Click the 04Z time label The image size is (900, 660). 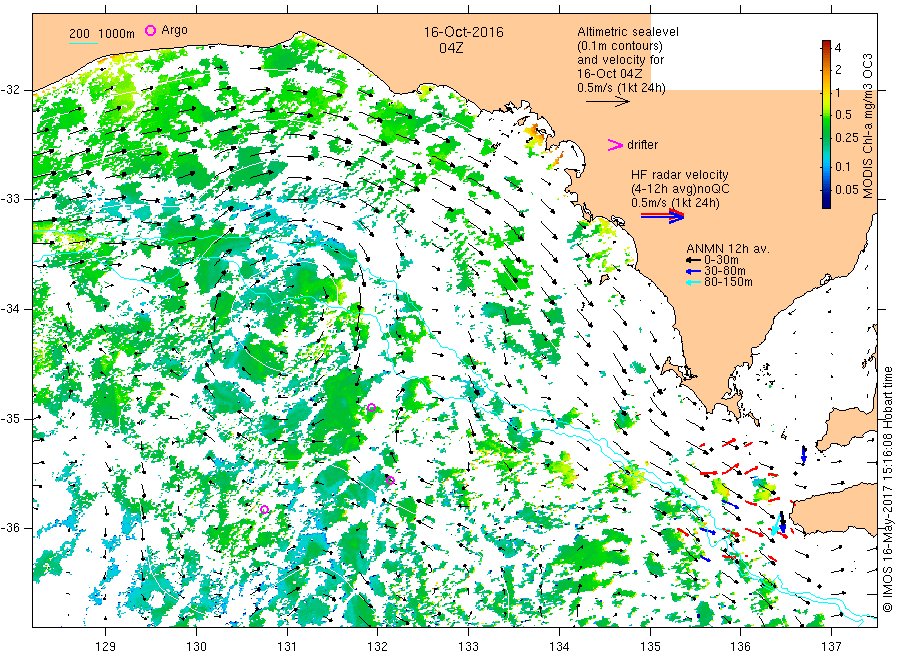click(x=451, y=48)
